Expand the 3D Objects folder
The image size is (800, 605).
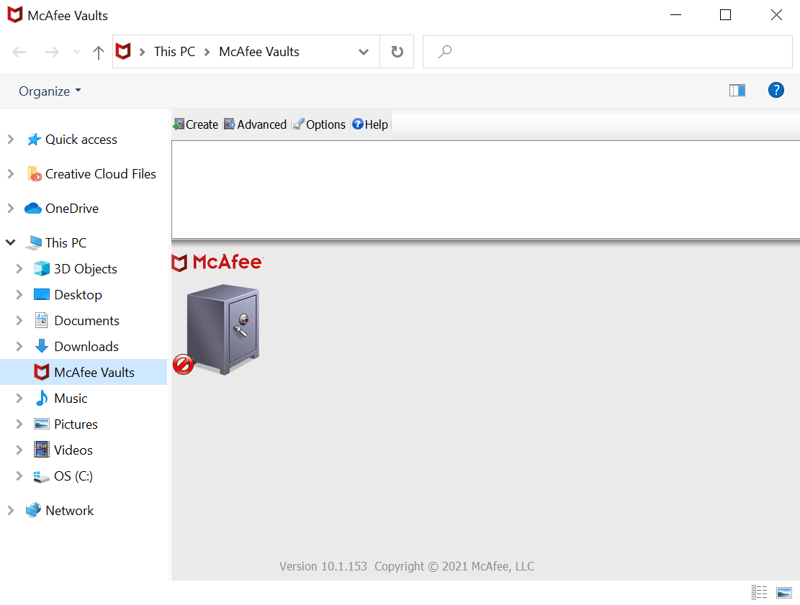pyautogui.click(x=19, y=269)
